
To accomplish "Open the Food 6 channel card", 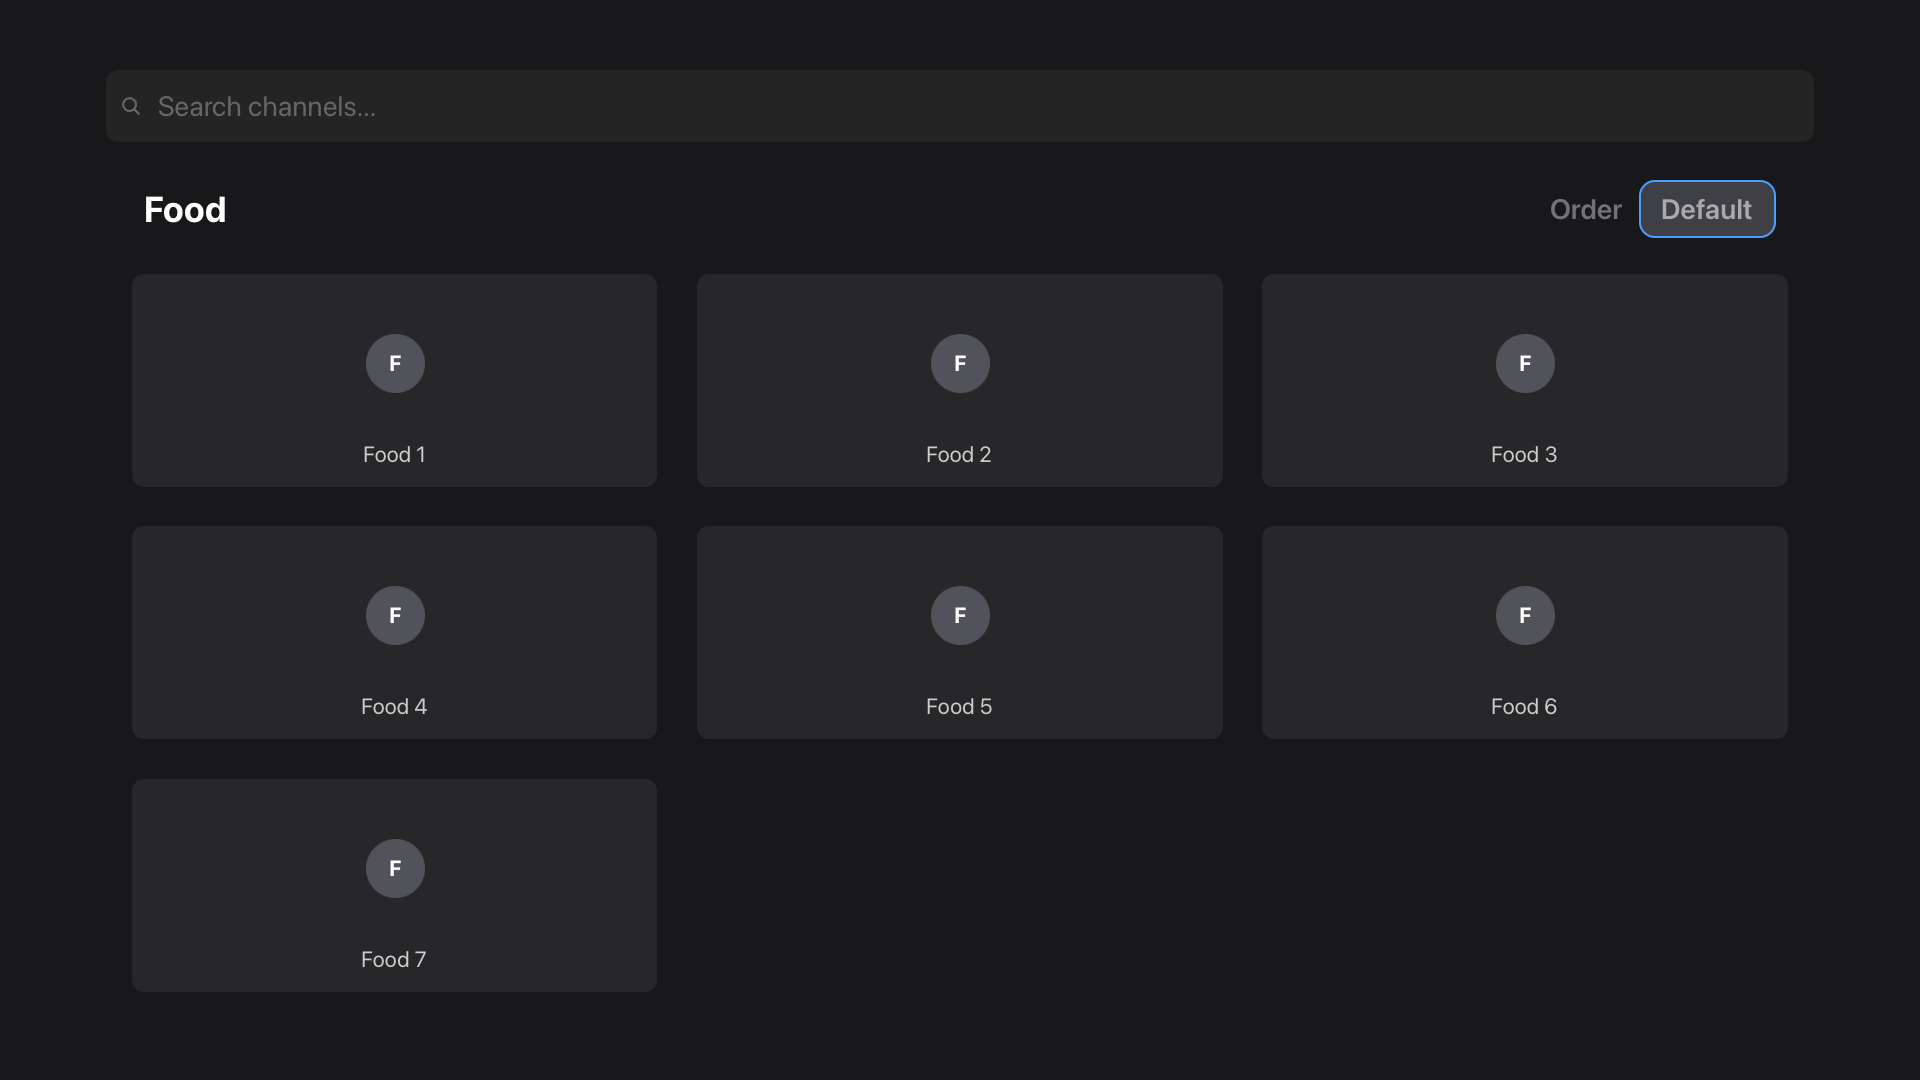I will pyautogui.click(x=1524, y=632).
